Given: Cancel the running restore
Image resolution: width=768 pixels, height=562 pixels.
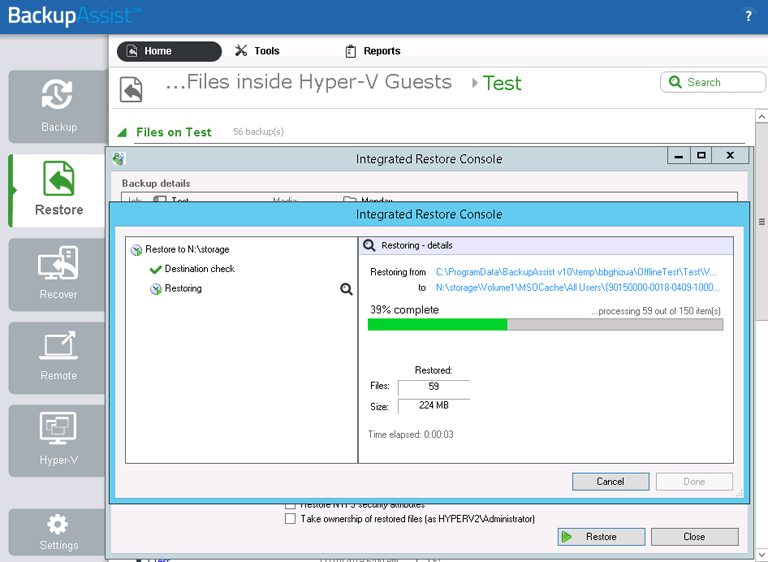Looking at the screenshot, I should click(610, 481).
